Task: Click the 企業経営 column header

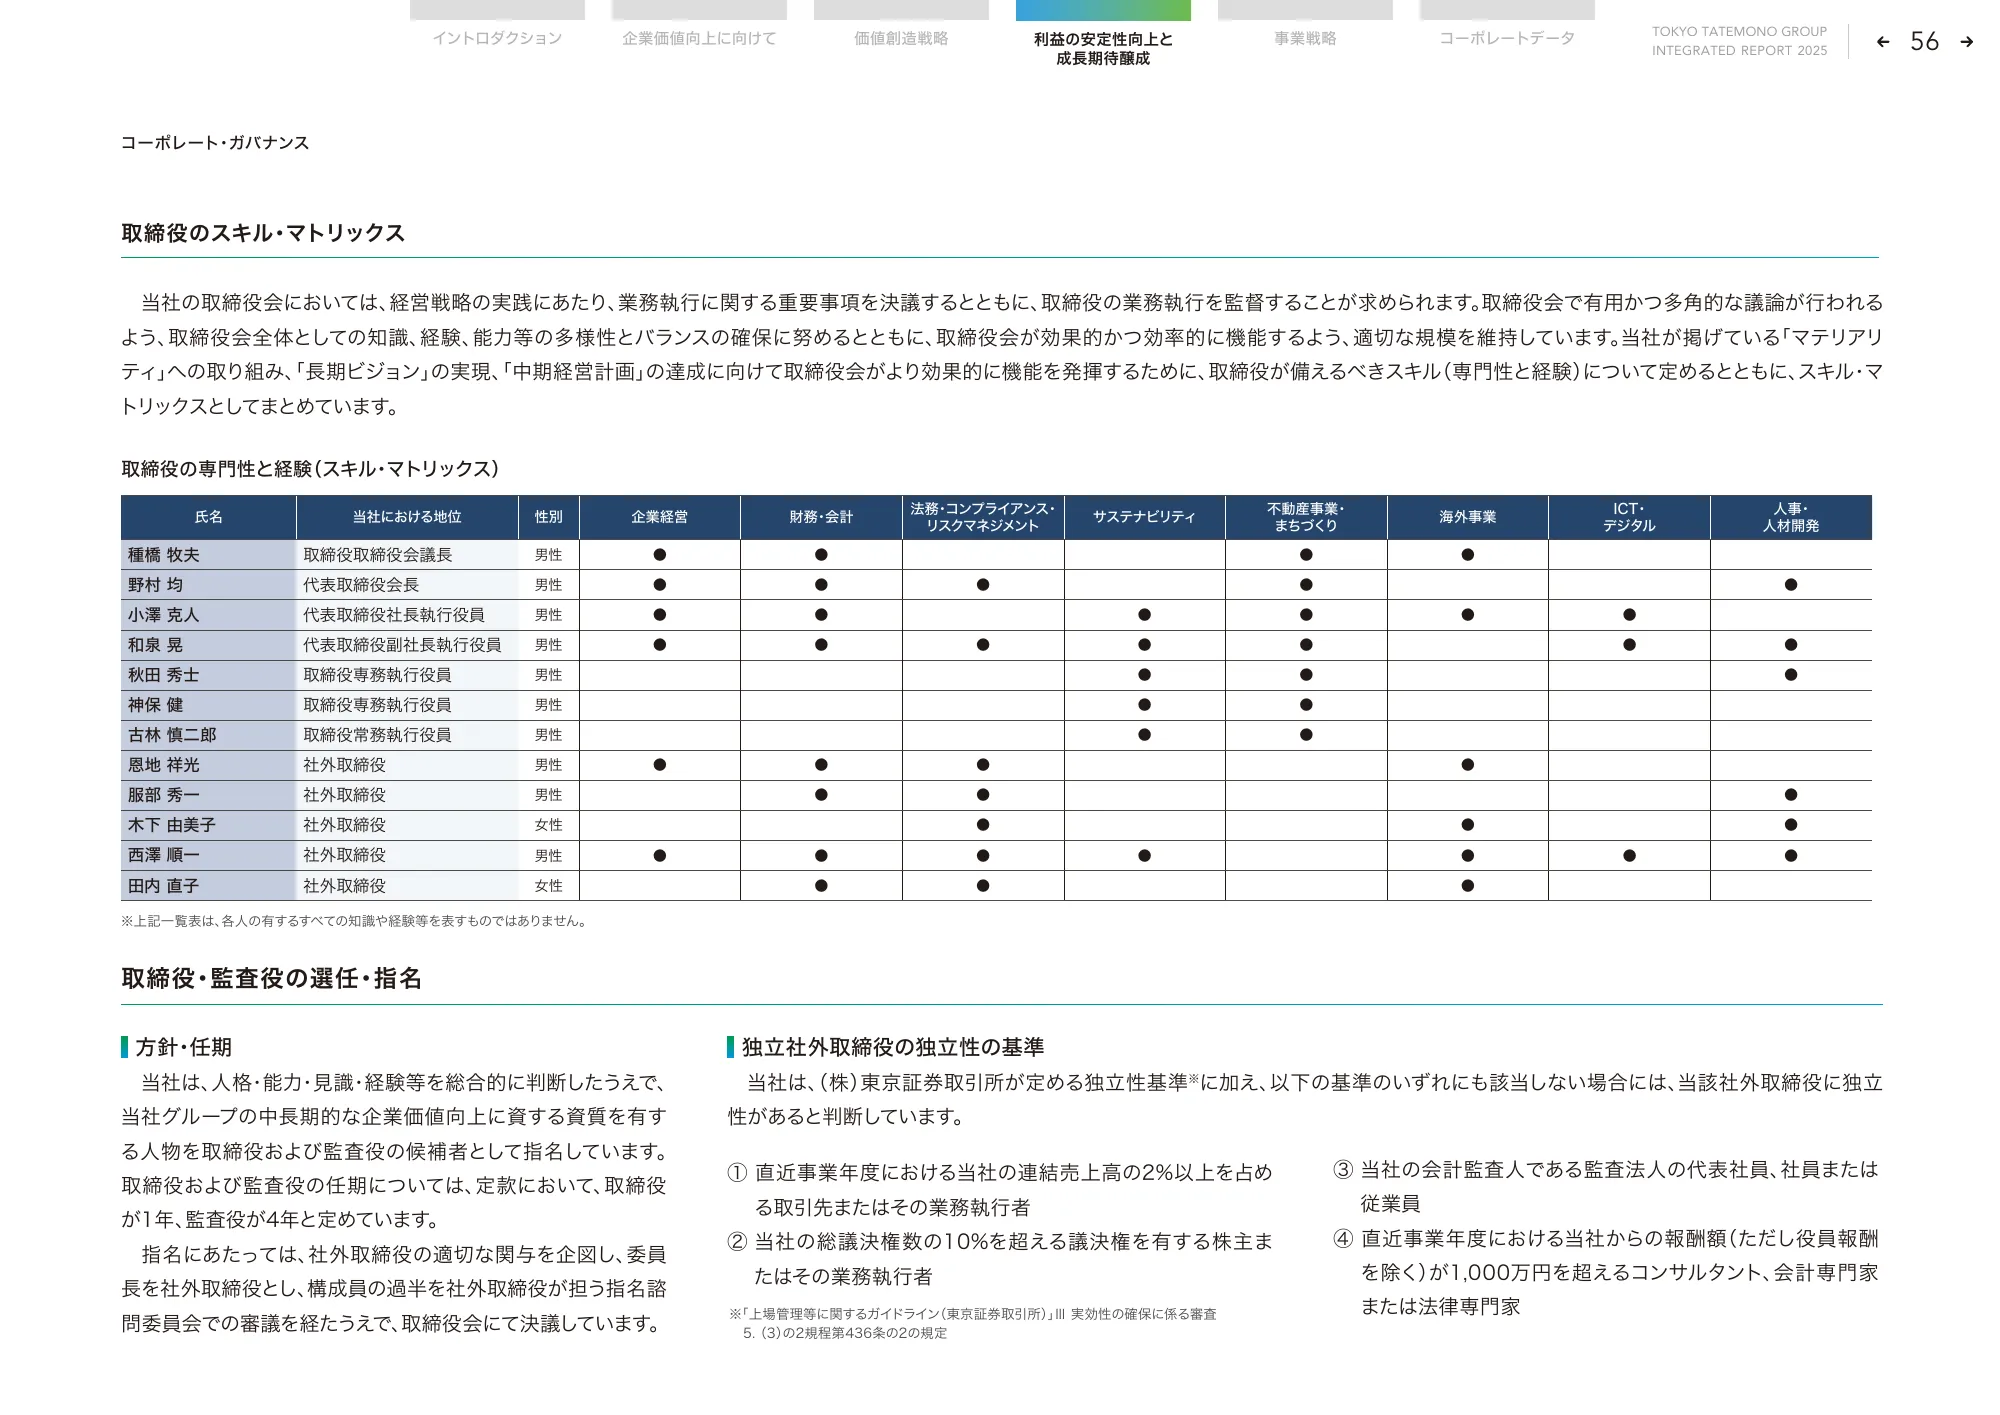Action: [x=660, y=517]
